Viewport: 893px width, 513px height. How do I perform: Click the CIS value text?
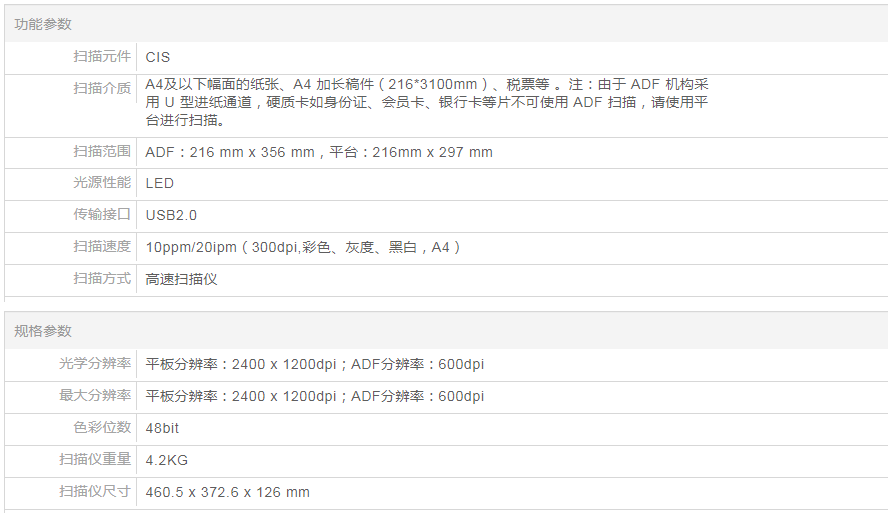[x=158, y=57]
